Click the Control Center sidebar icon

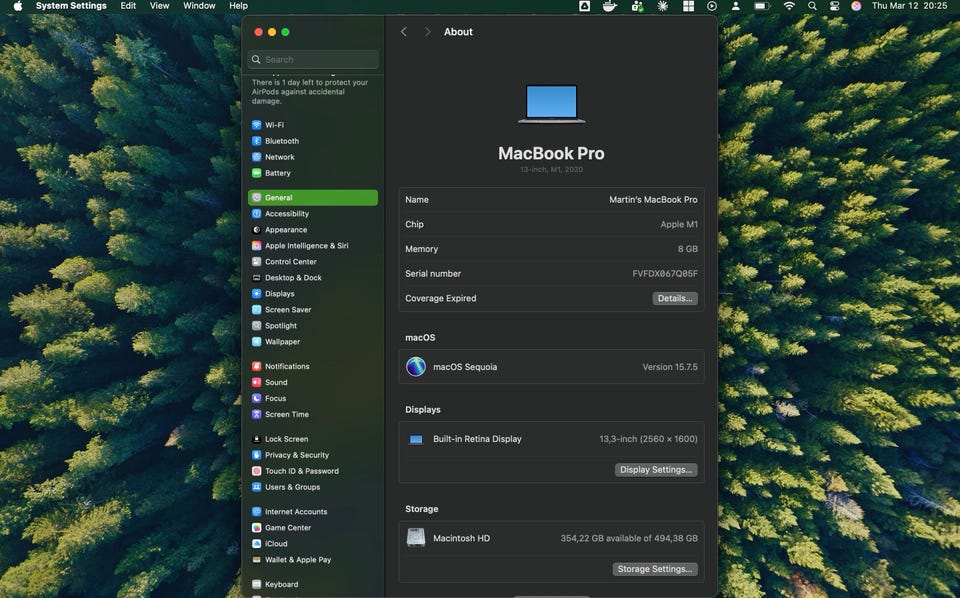[257, 262]
